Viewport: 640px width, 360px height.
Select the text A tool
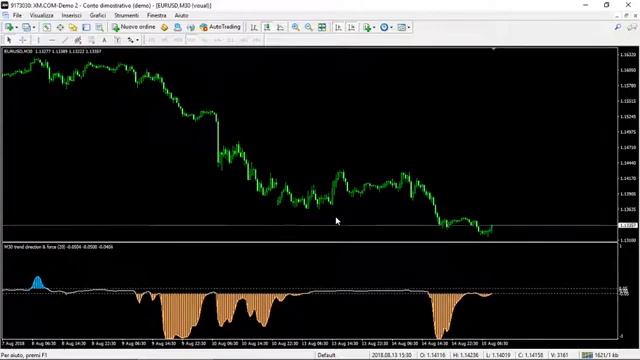[104, 40]
